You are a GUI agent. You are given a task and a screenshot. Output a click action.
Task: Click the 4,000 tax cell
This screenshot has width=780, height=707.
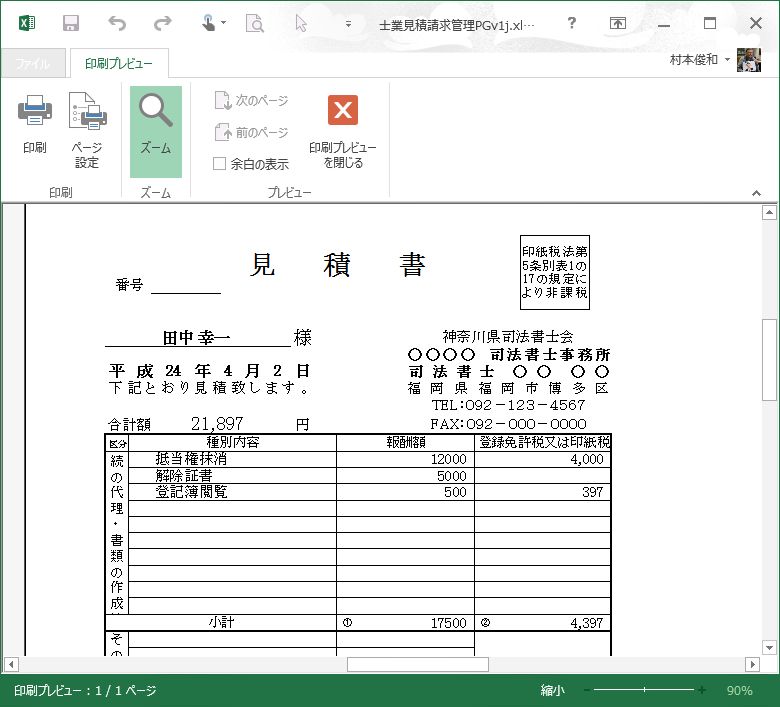543,459
